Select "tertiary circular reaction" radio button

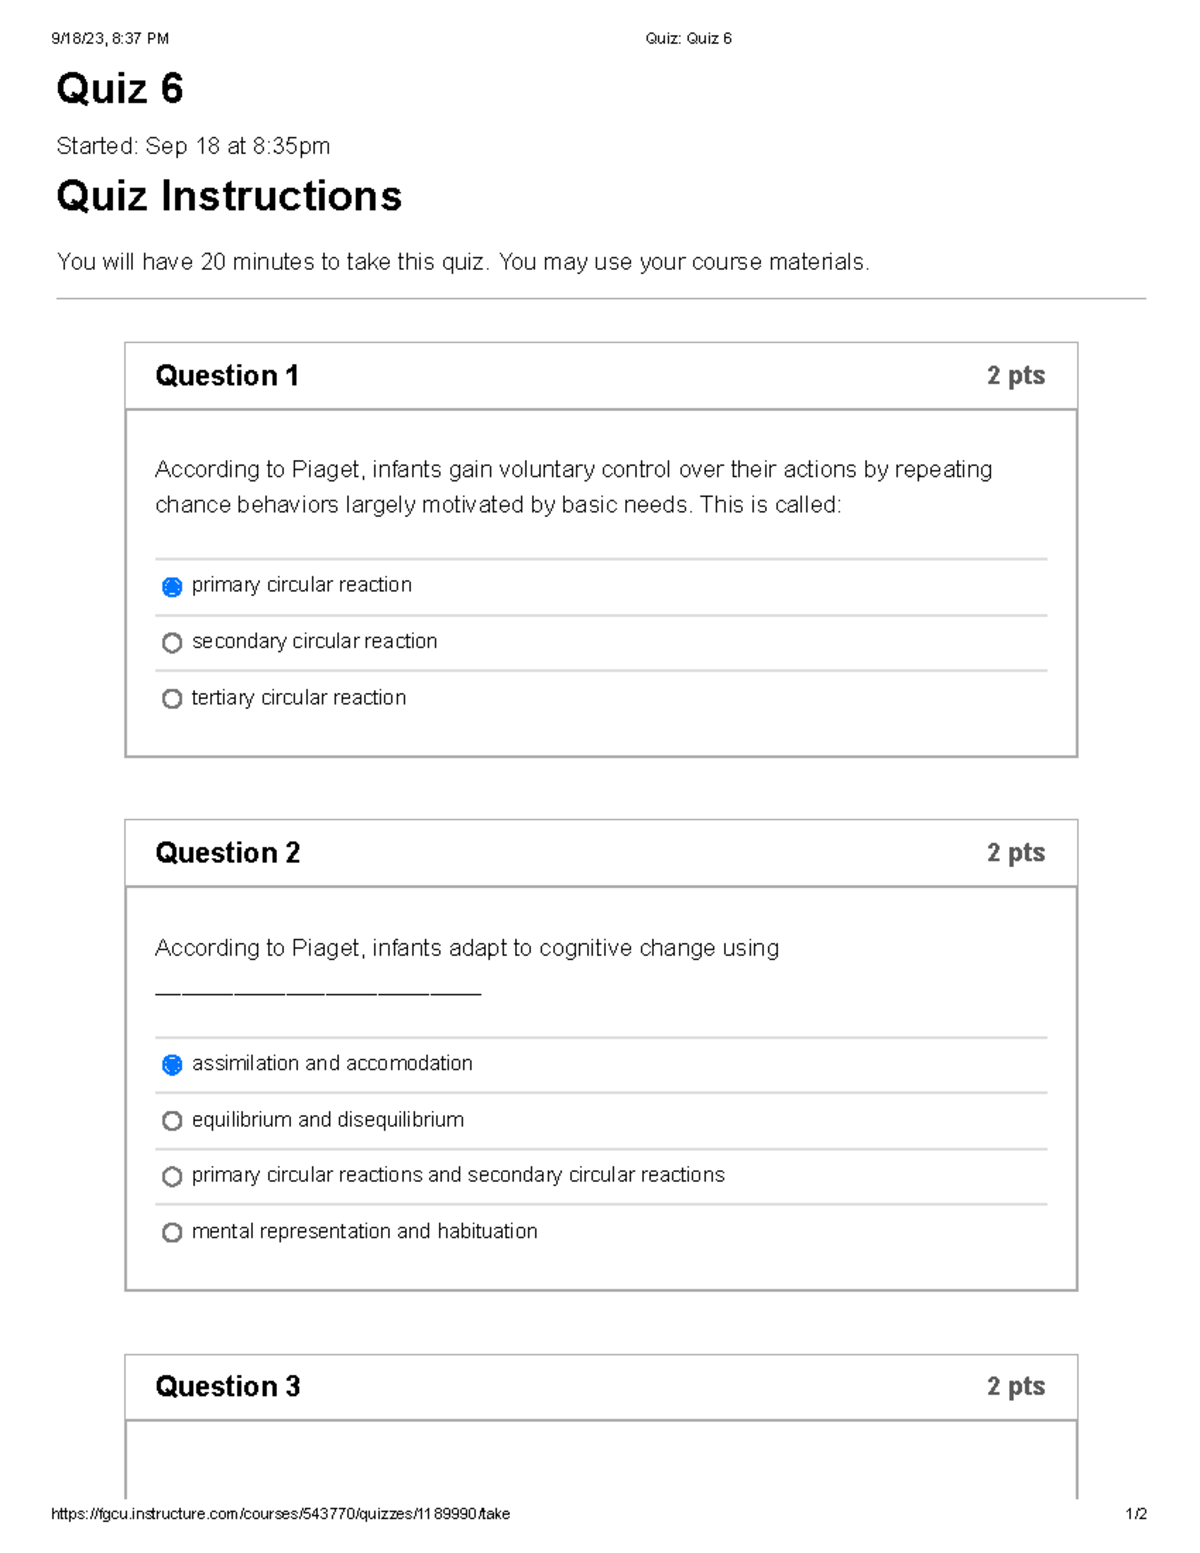[x=172, y=698]
